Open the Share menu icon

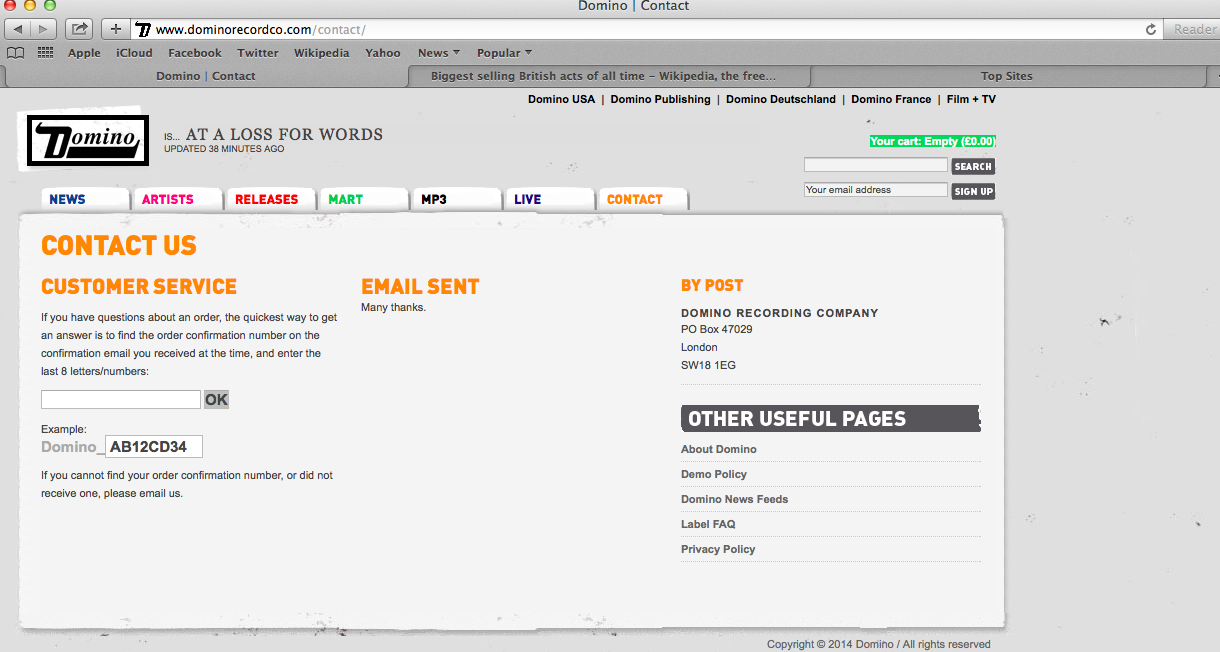80,29
